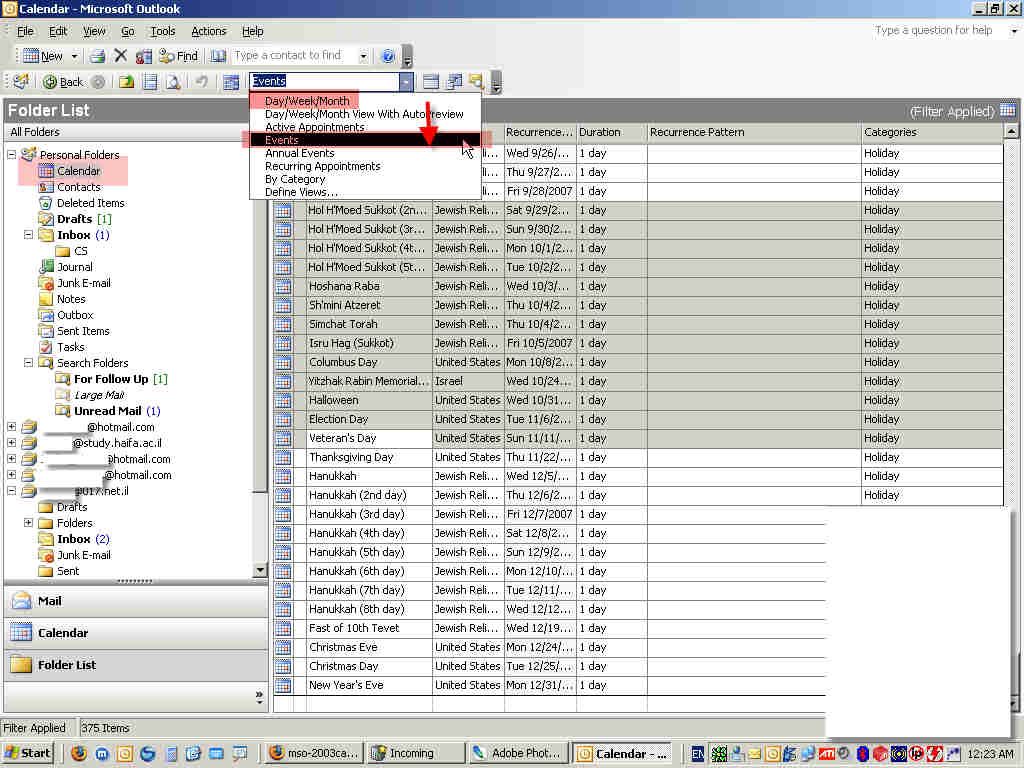This screenshot has height=768, width=1024.
Task: Select the Thanksgiving Day event row
Action: click(638, 457)
